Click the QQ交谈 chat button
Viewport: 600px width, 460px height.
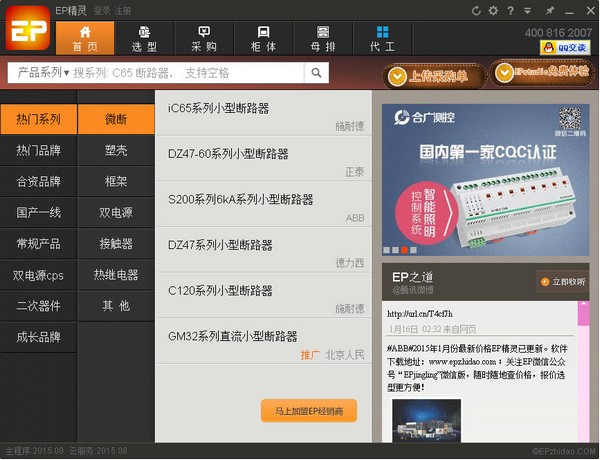[564, 47]
